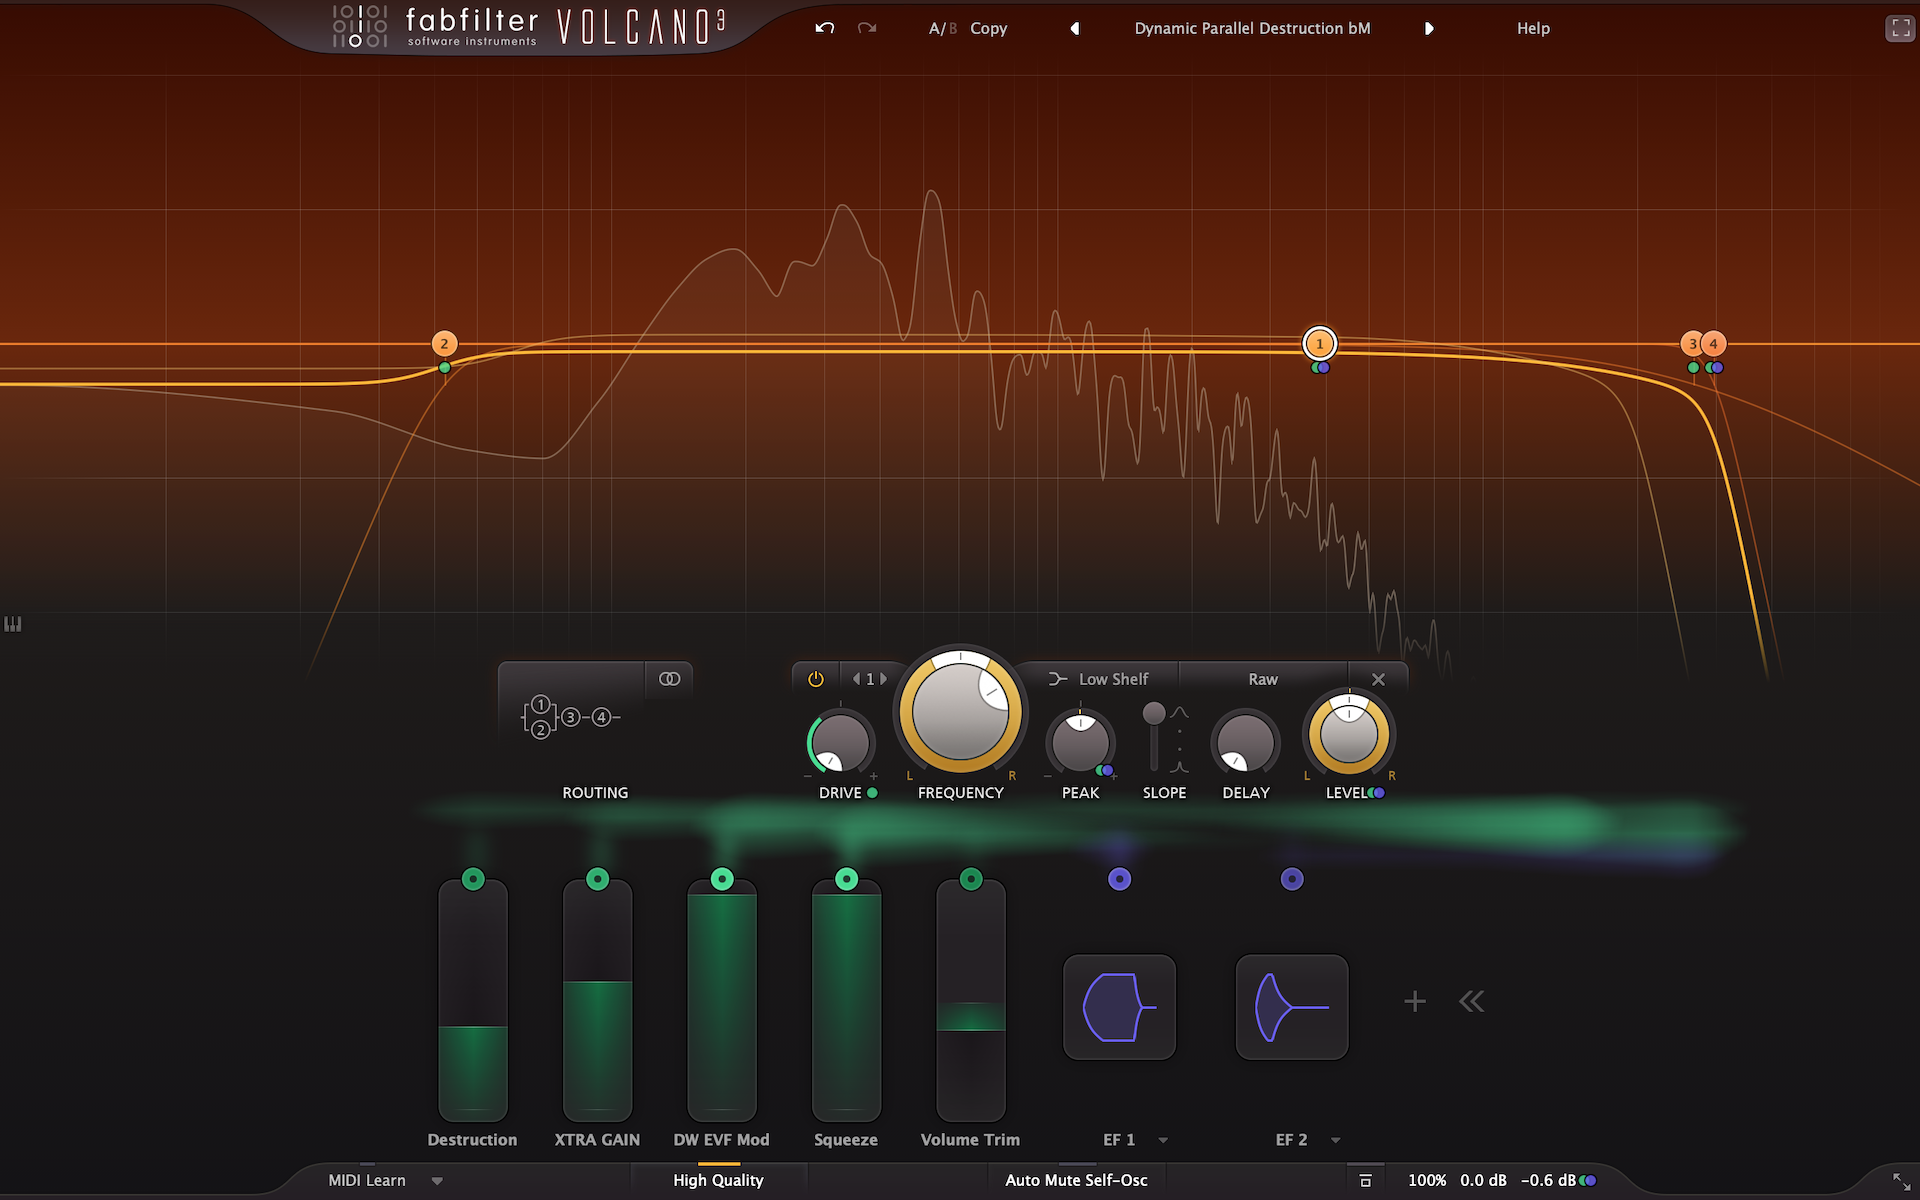Screen dimensions: 1920x1200
Task: Open the MIDI keyboard piano icon
Action: point(13,624)
